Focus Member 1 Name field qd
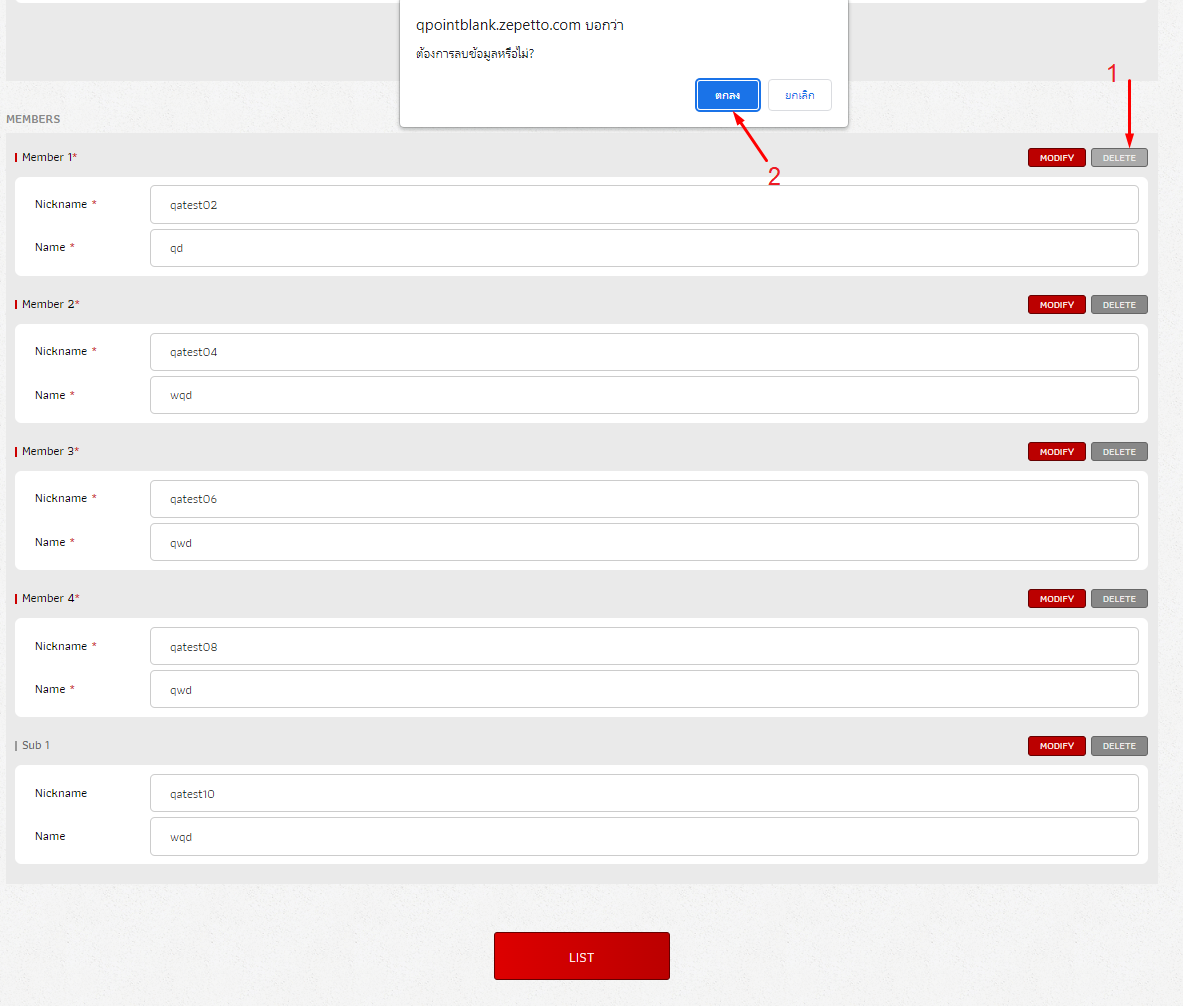This screenshot has height=1006, width=1183. (644, 248)
